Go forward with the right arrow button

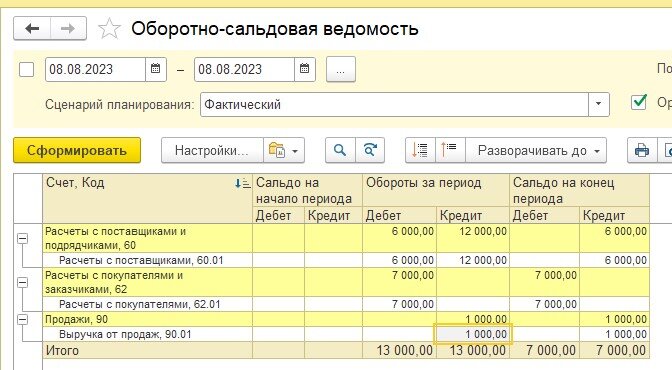click(x=68, y=29)
